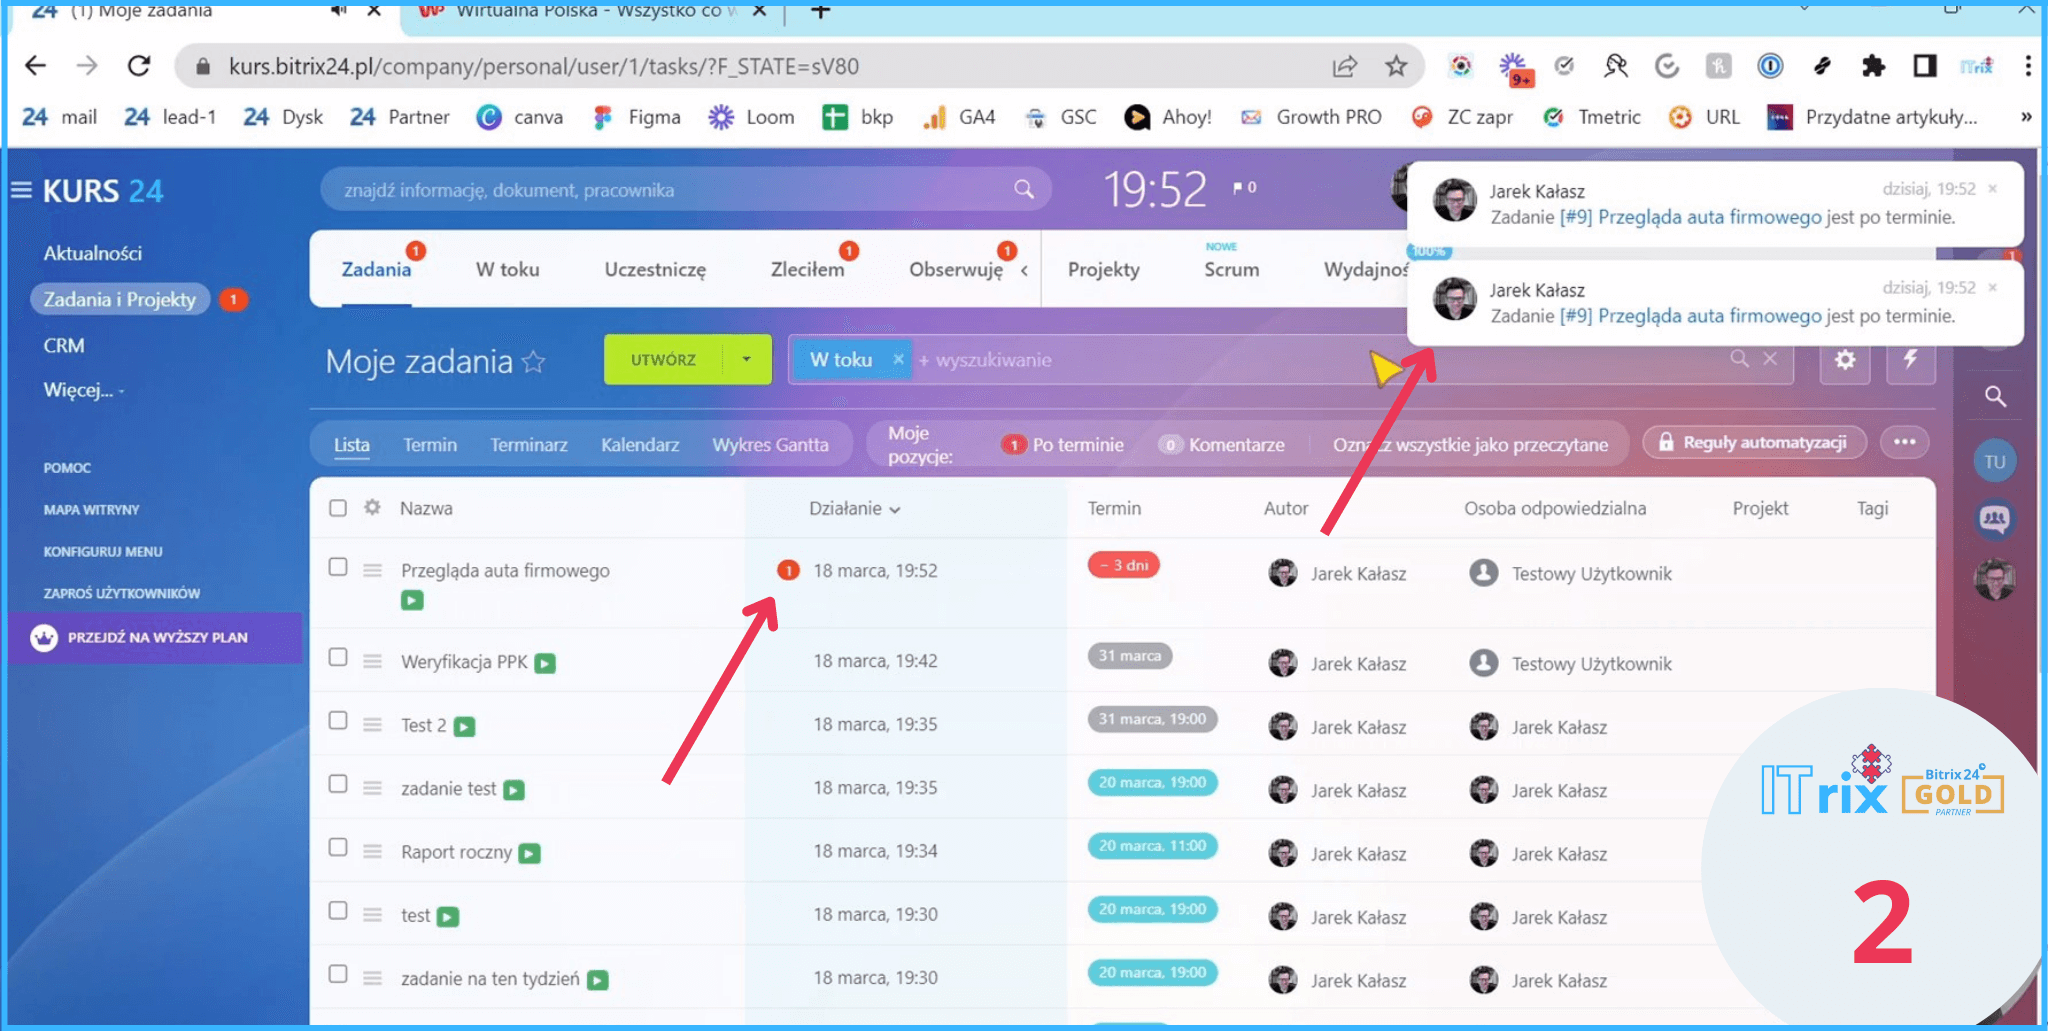
Task: Open the column settings gear in table header
Action: point(372,508)
